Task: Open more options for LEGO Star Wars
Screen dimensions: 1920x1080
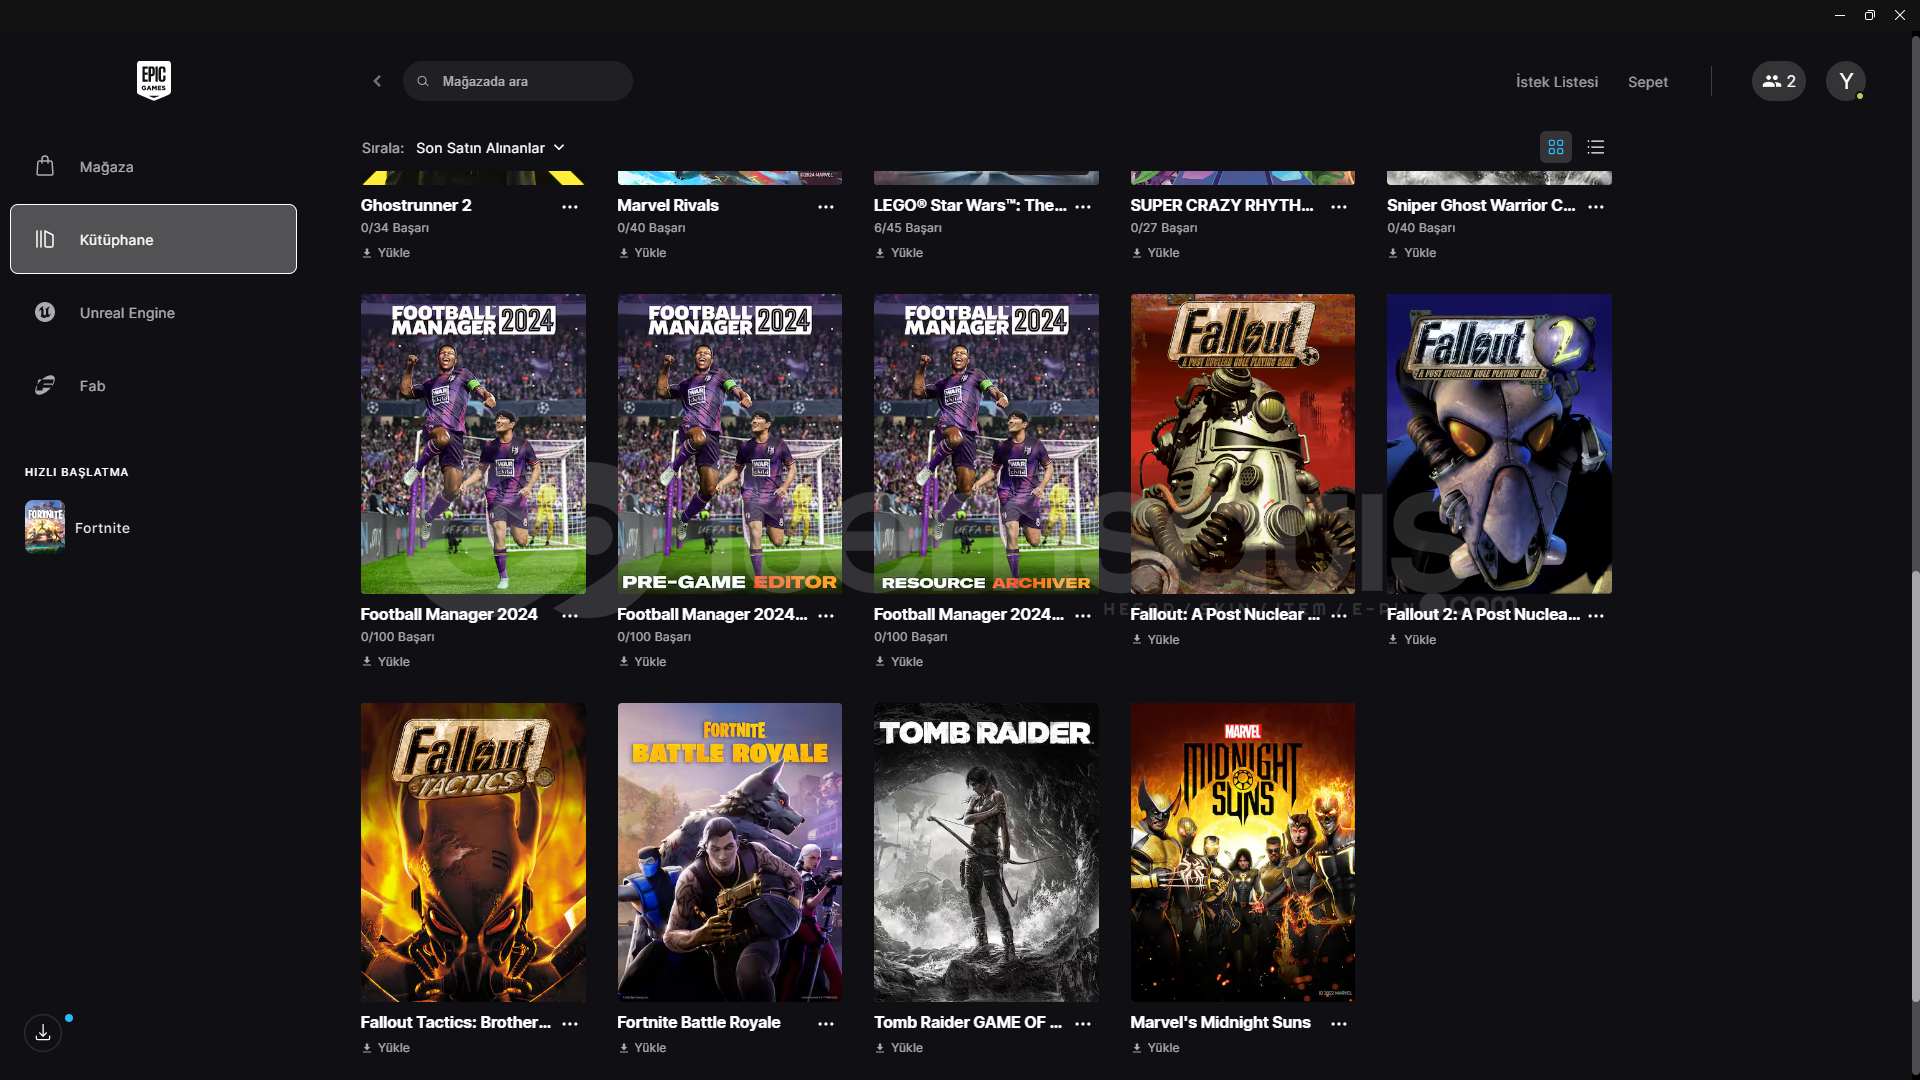Action: coord(1083,206)
